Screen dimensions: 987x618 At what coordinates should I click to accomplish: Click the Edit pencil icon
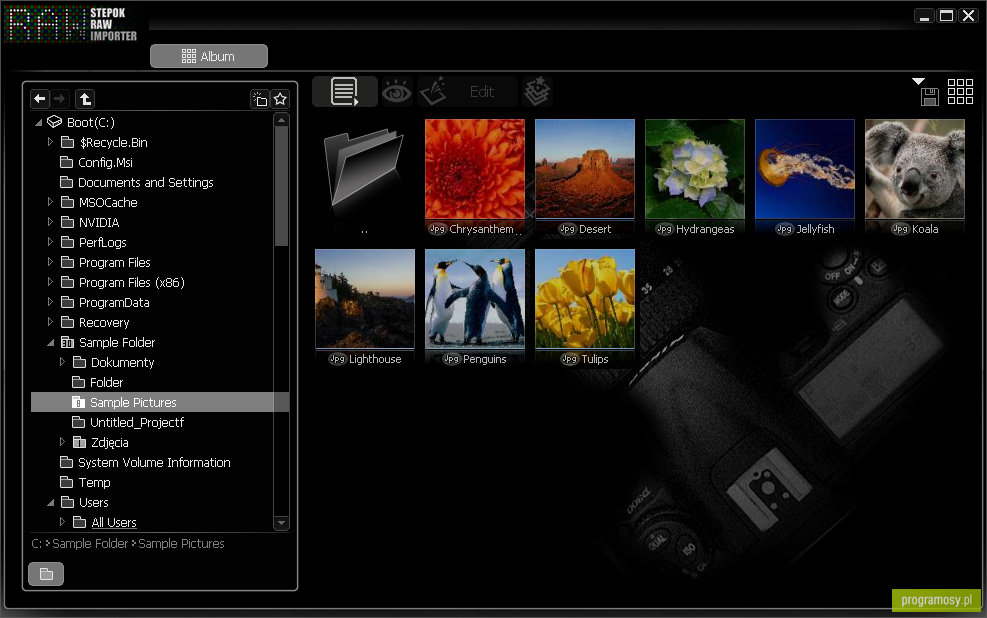[x=434, y=92]
